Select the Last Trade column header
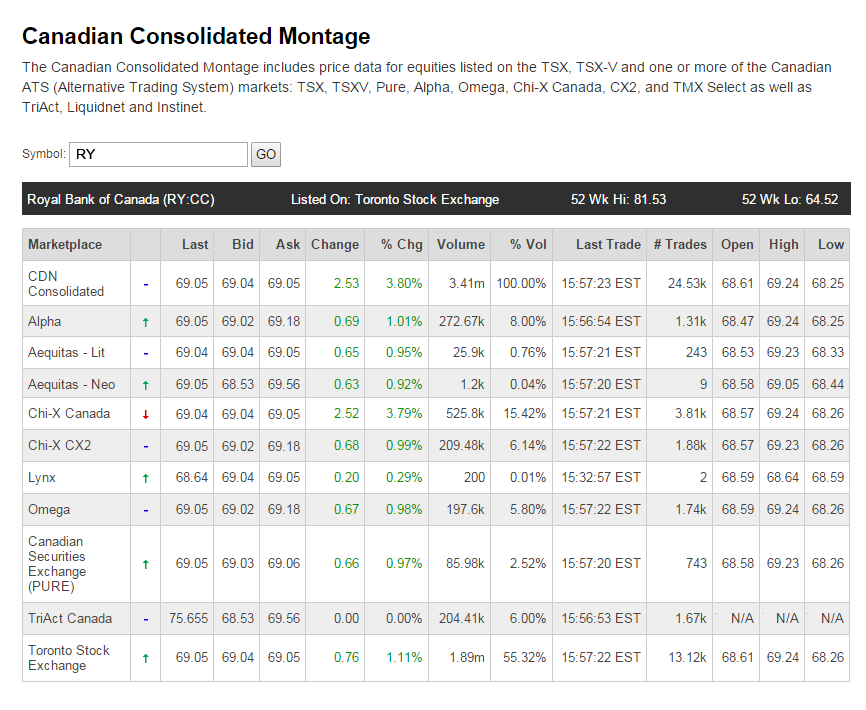The width and height of the screenshot is (866, 710). [608, 244]
